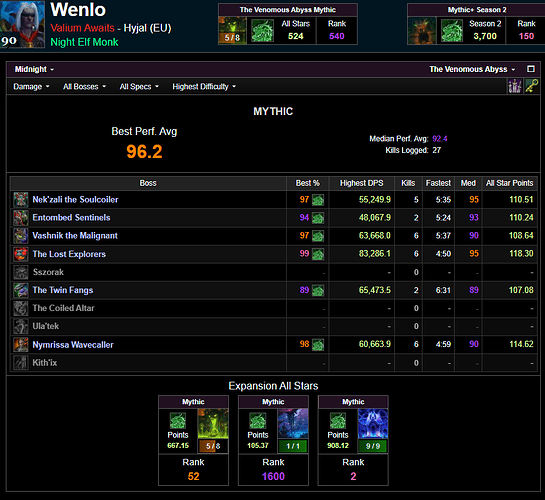This screenshot has width=545, height=500.
Task: Click Ula'tek boss icon
Action: [x=21, y=326]
